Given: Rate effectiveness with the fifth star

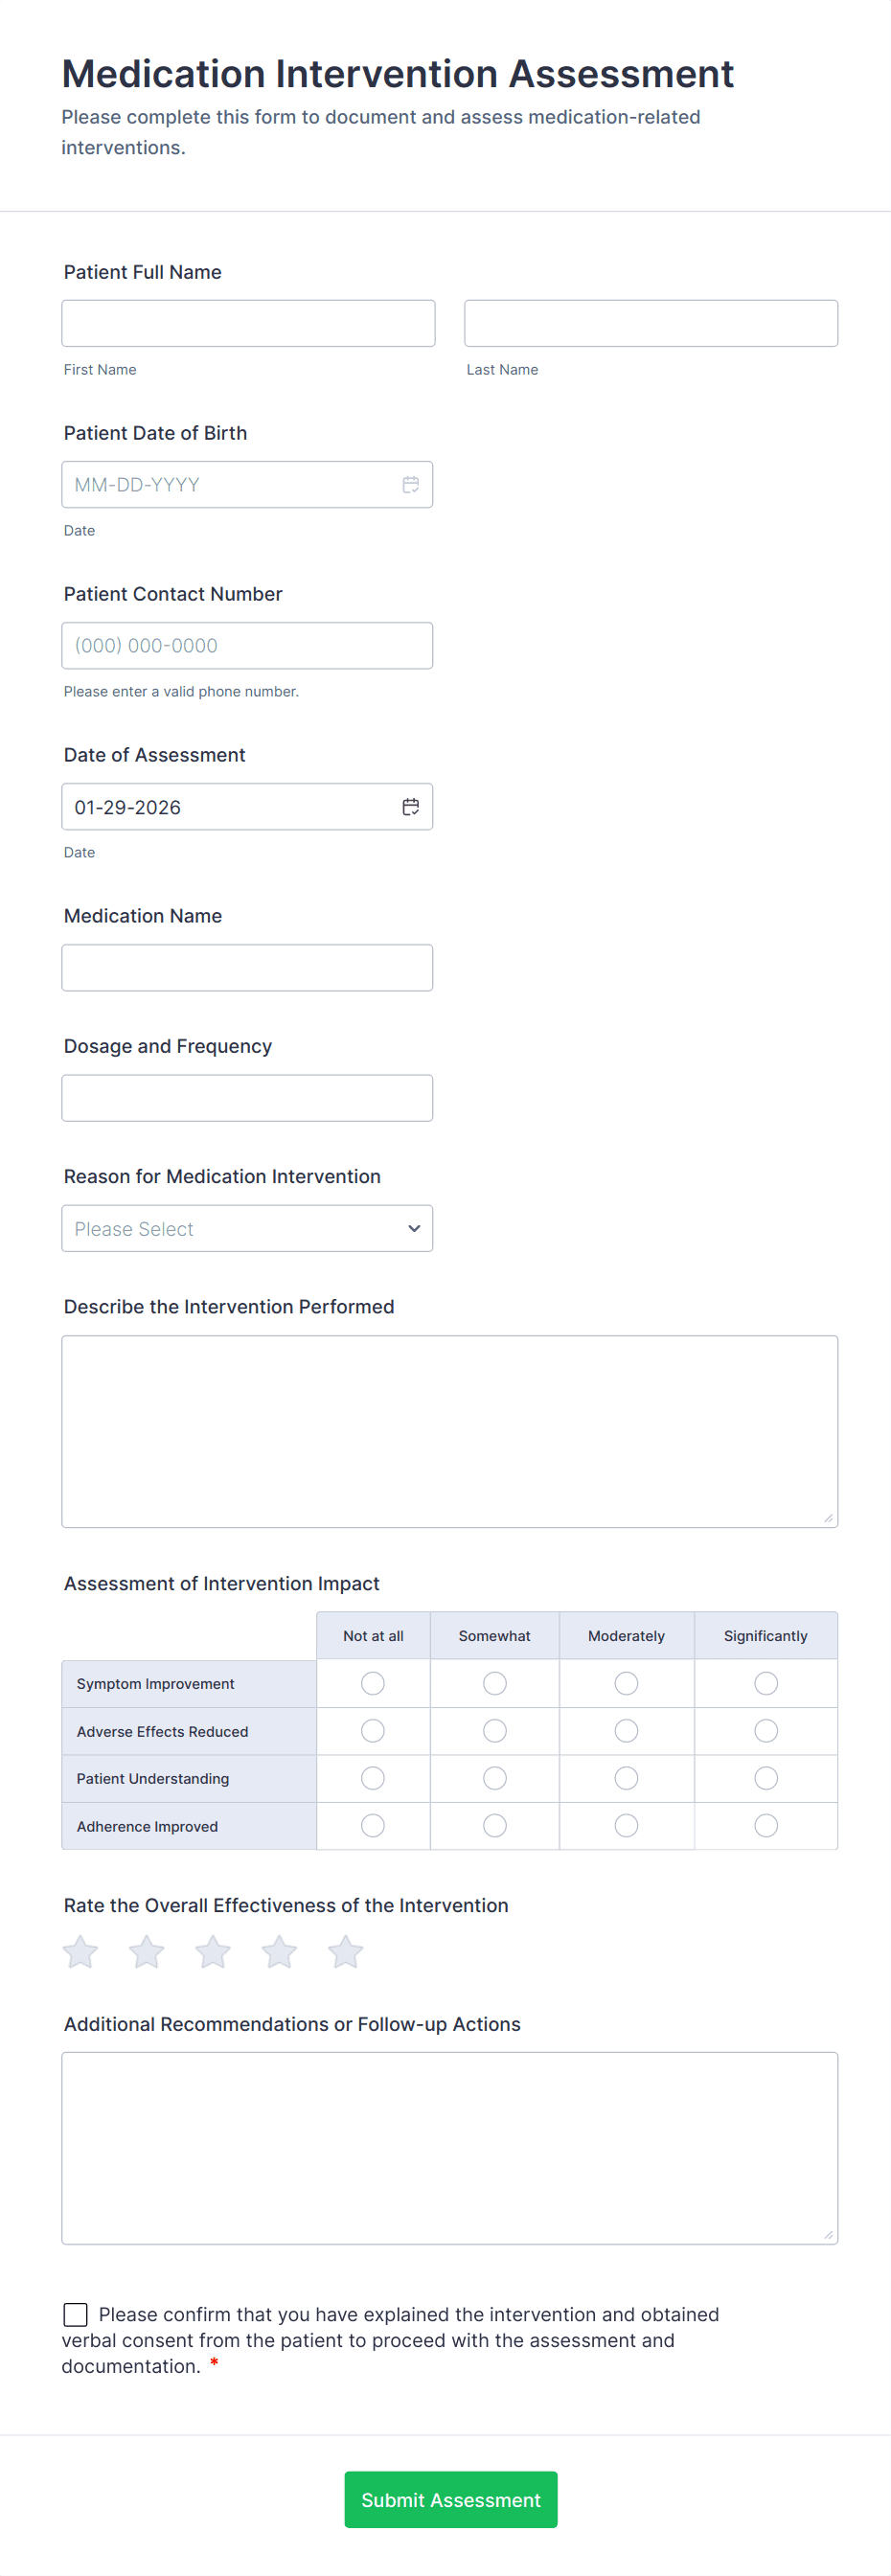Looking at the screenshot, I should tap(346, 1951).
